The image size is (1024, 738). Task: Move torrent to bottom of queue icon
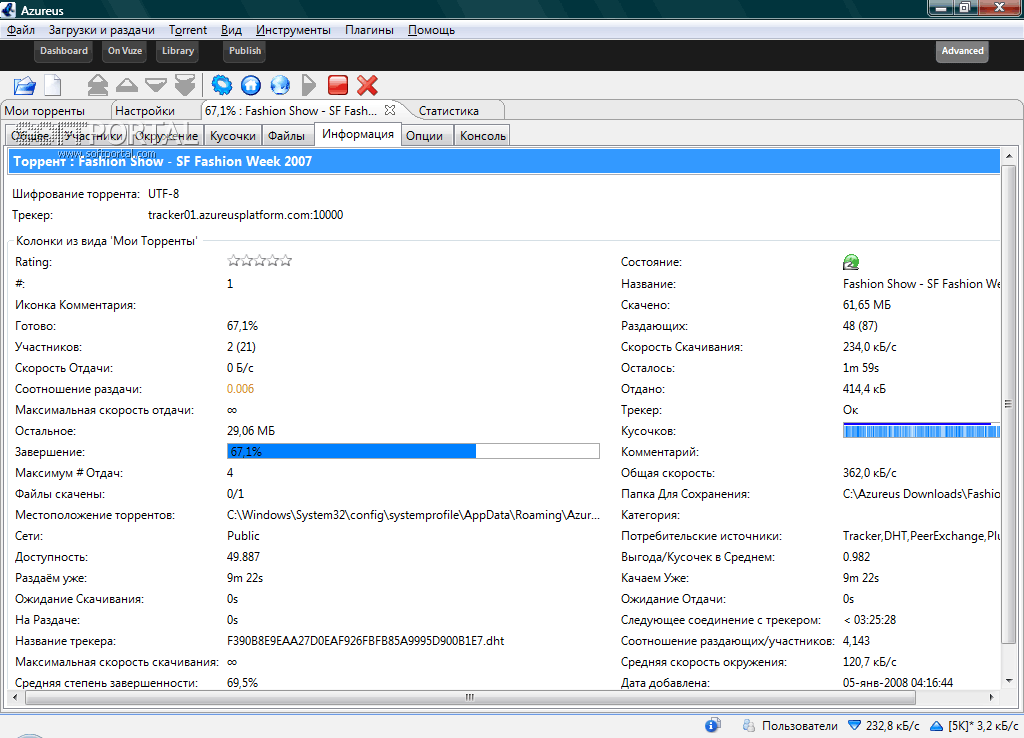click(185, 86)
